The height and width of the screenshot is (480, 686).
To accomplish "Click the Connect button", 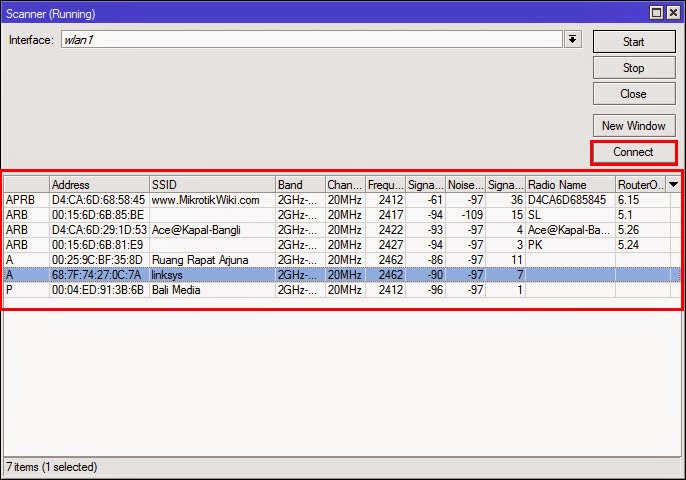I will (633, 152).
